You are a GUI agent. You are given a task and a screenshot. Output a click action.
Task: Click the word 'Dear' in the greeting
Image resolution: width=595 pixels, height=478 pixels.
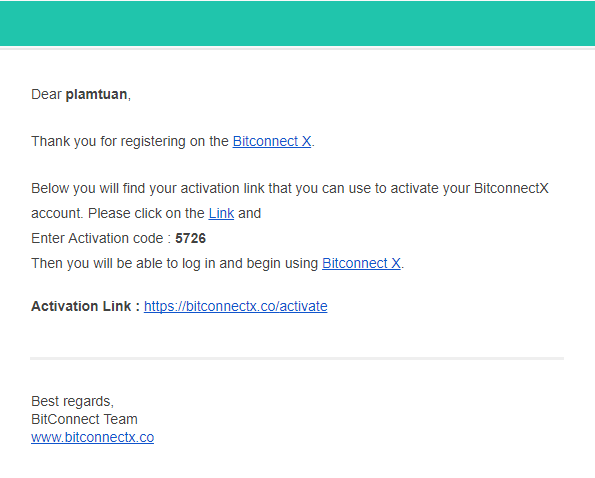coord(46,94)
